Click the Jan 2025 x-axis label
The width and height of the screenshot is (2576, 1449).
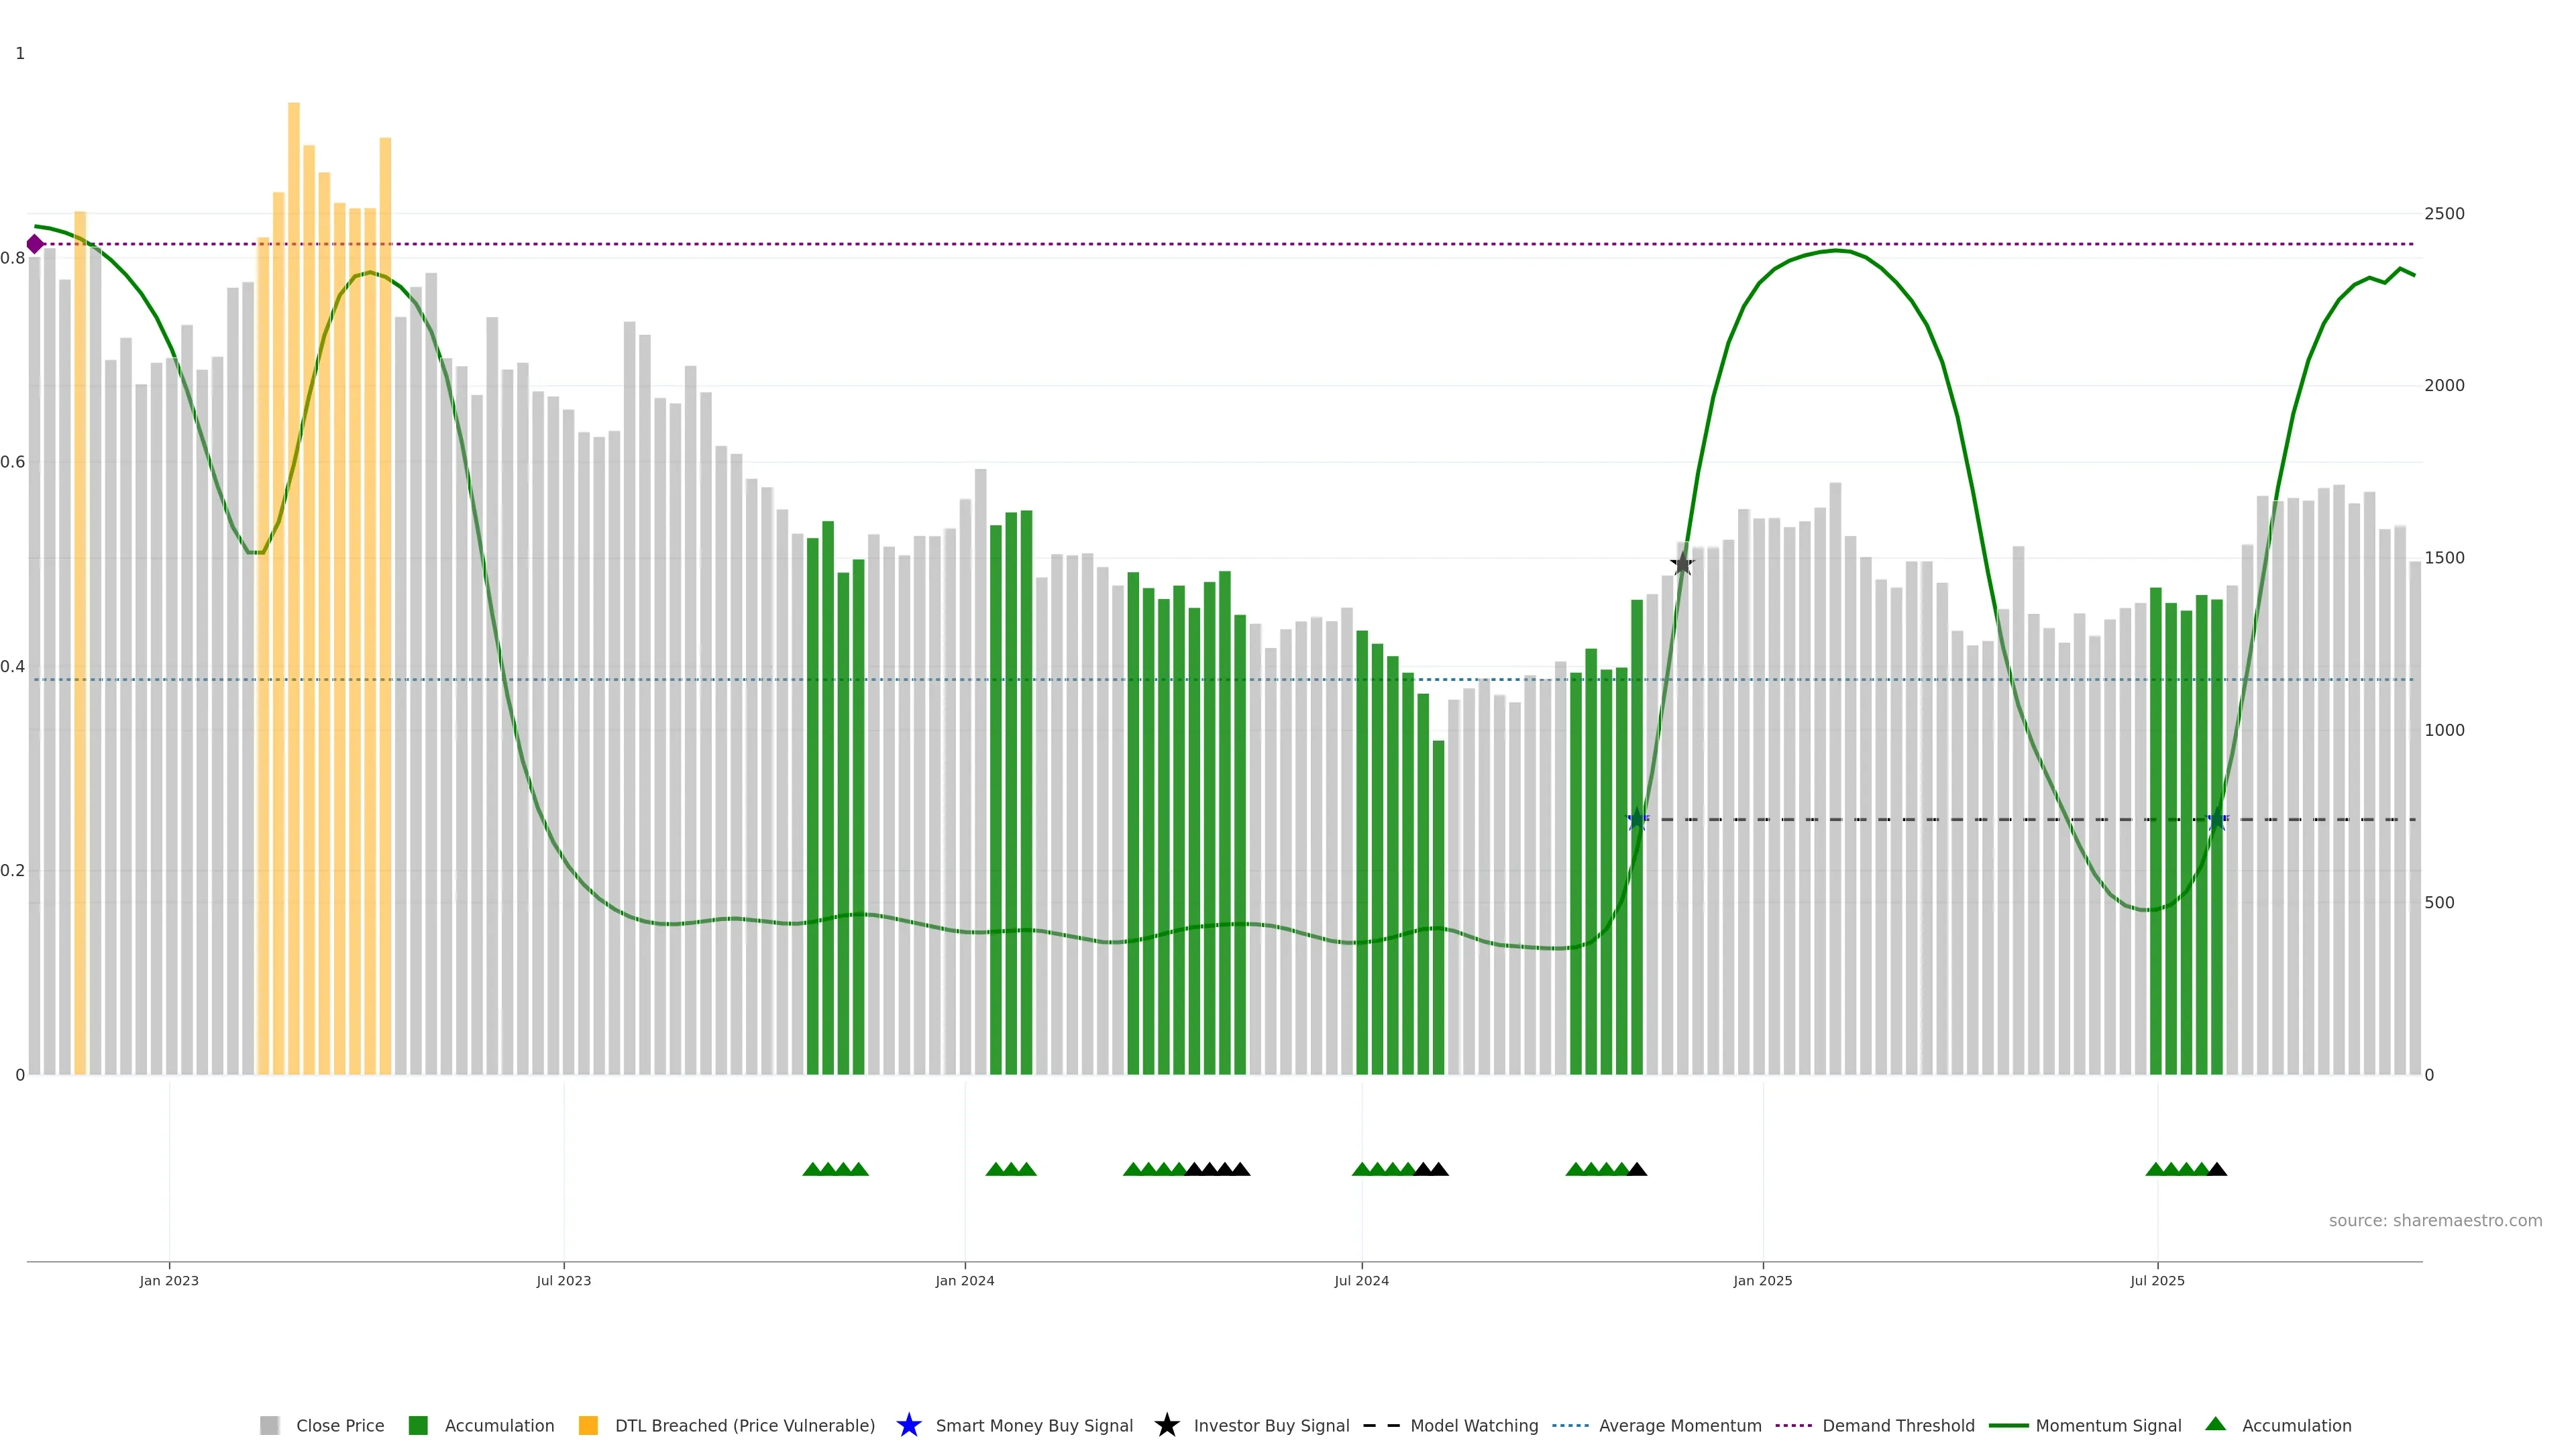click(1763, 1280)
